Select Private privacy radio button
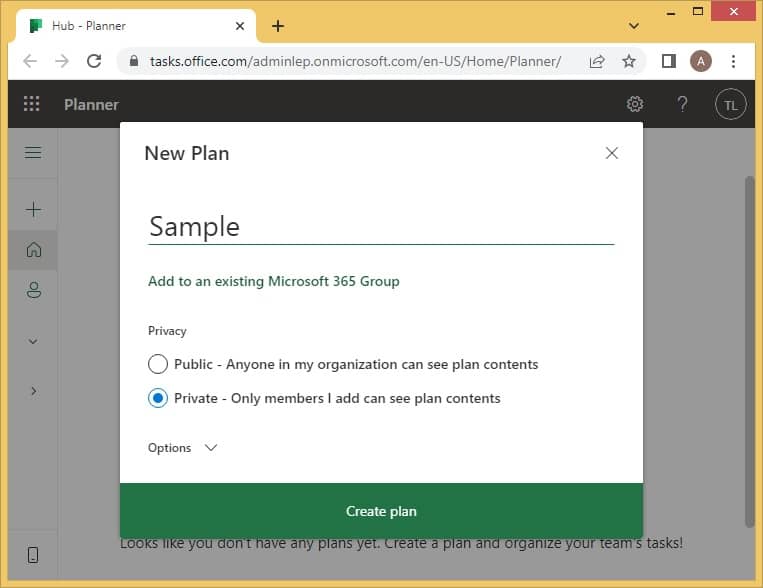763x588 pixels. point(158,398)
